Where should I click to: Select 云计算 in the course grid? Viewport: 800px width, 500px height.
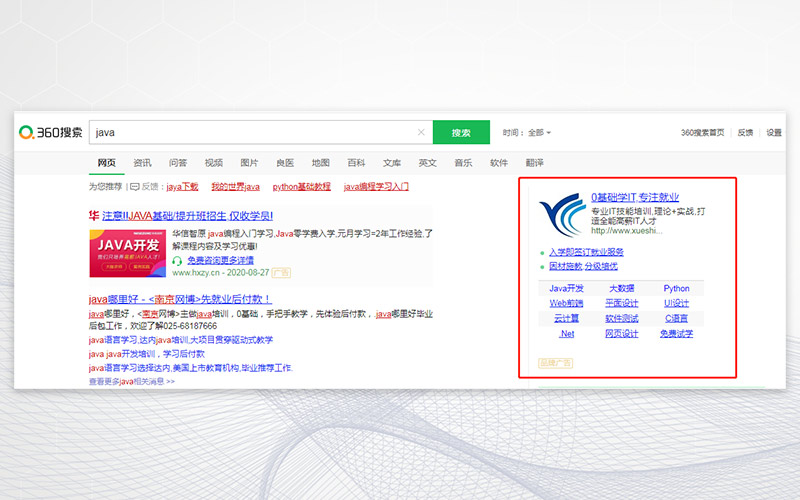click(x=566, y=318)
